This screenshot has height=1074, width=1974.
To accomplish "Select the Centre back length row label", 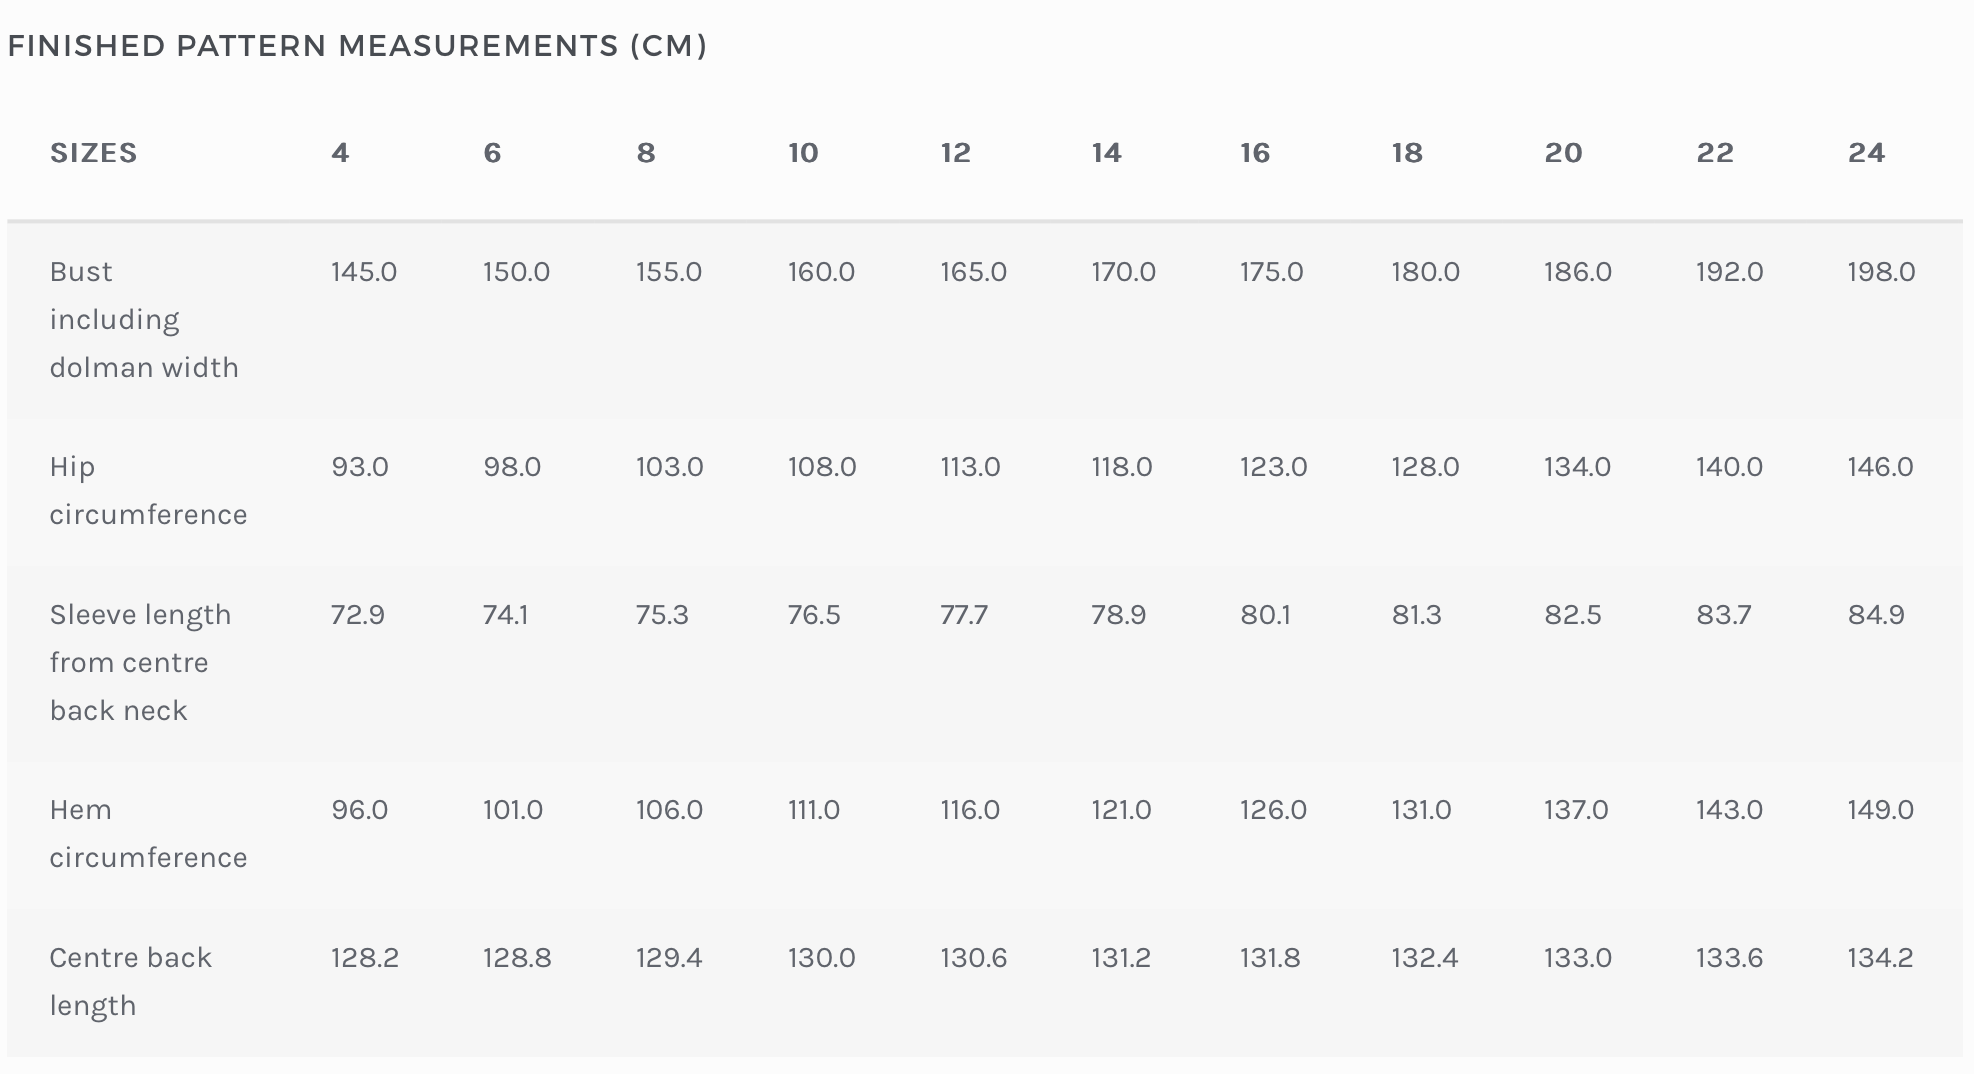I will [130, 981].
